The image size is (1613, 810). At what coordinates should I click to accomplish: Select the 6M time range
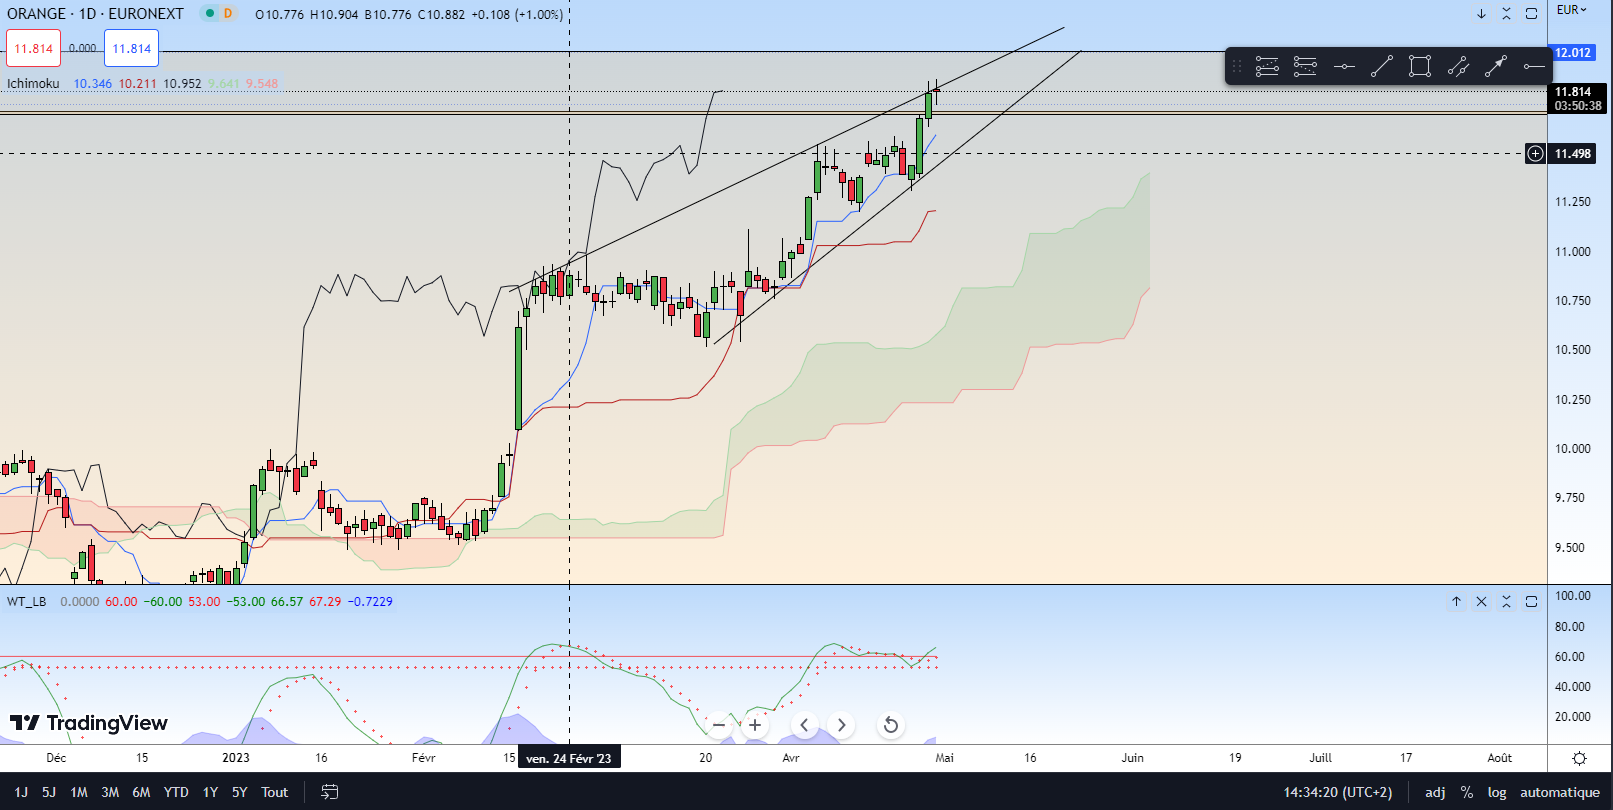(x=141, y=792)
